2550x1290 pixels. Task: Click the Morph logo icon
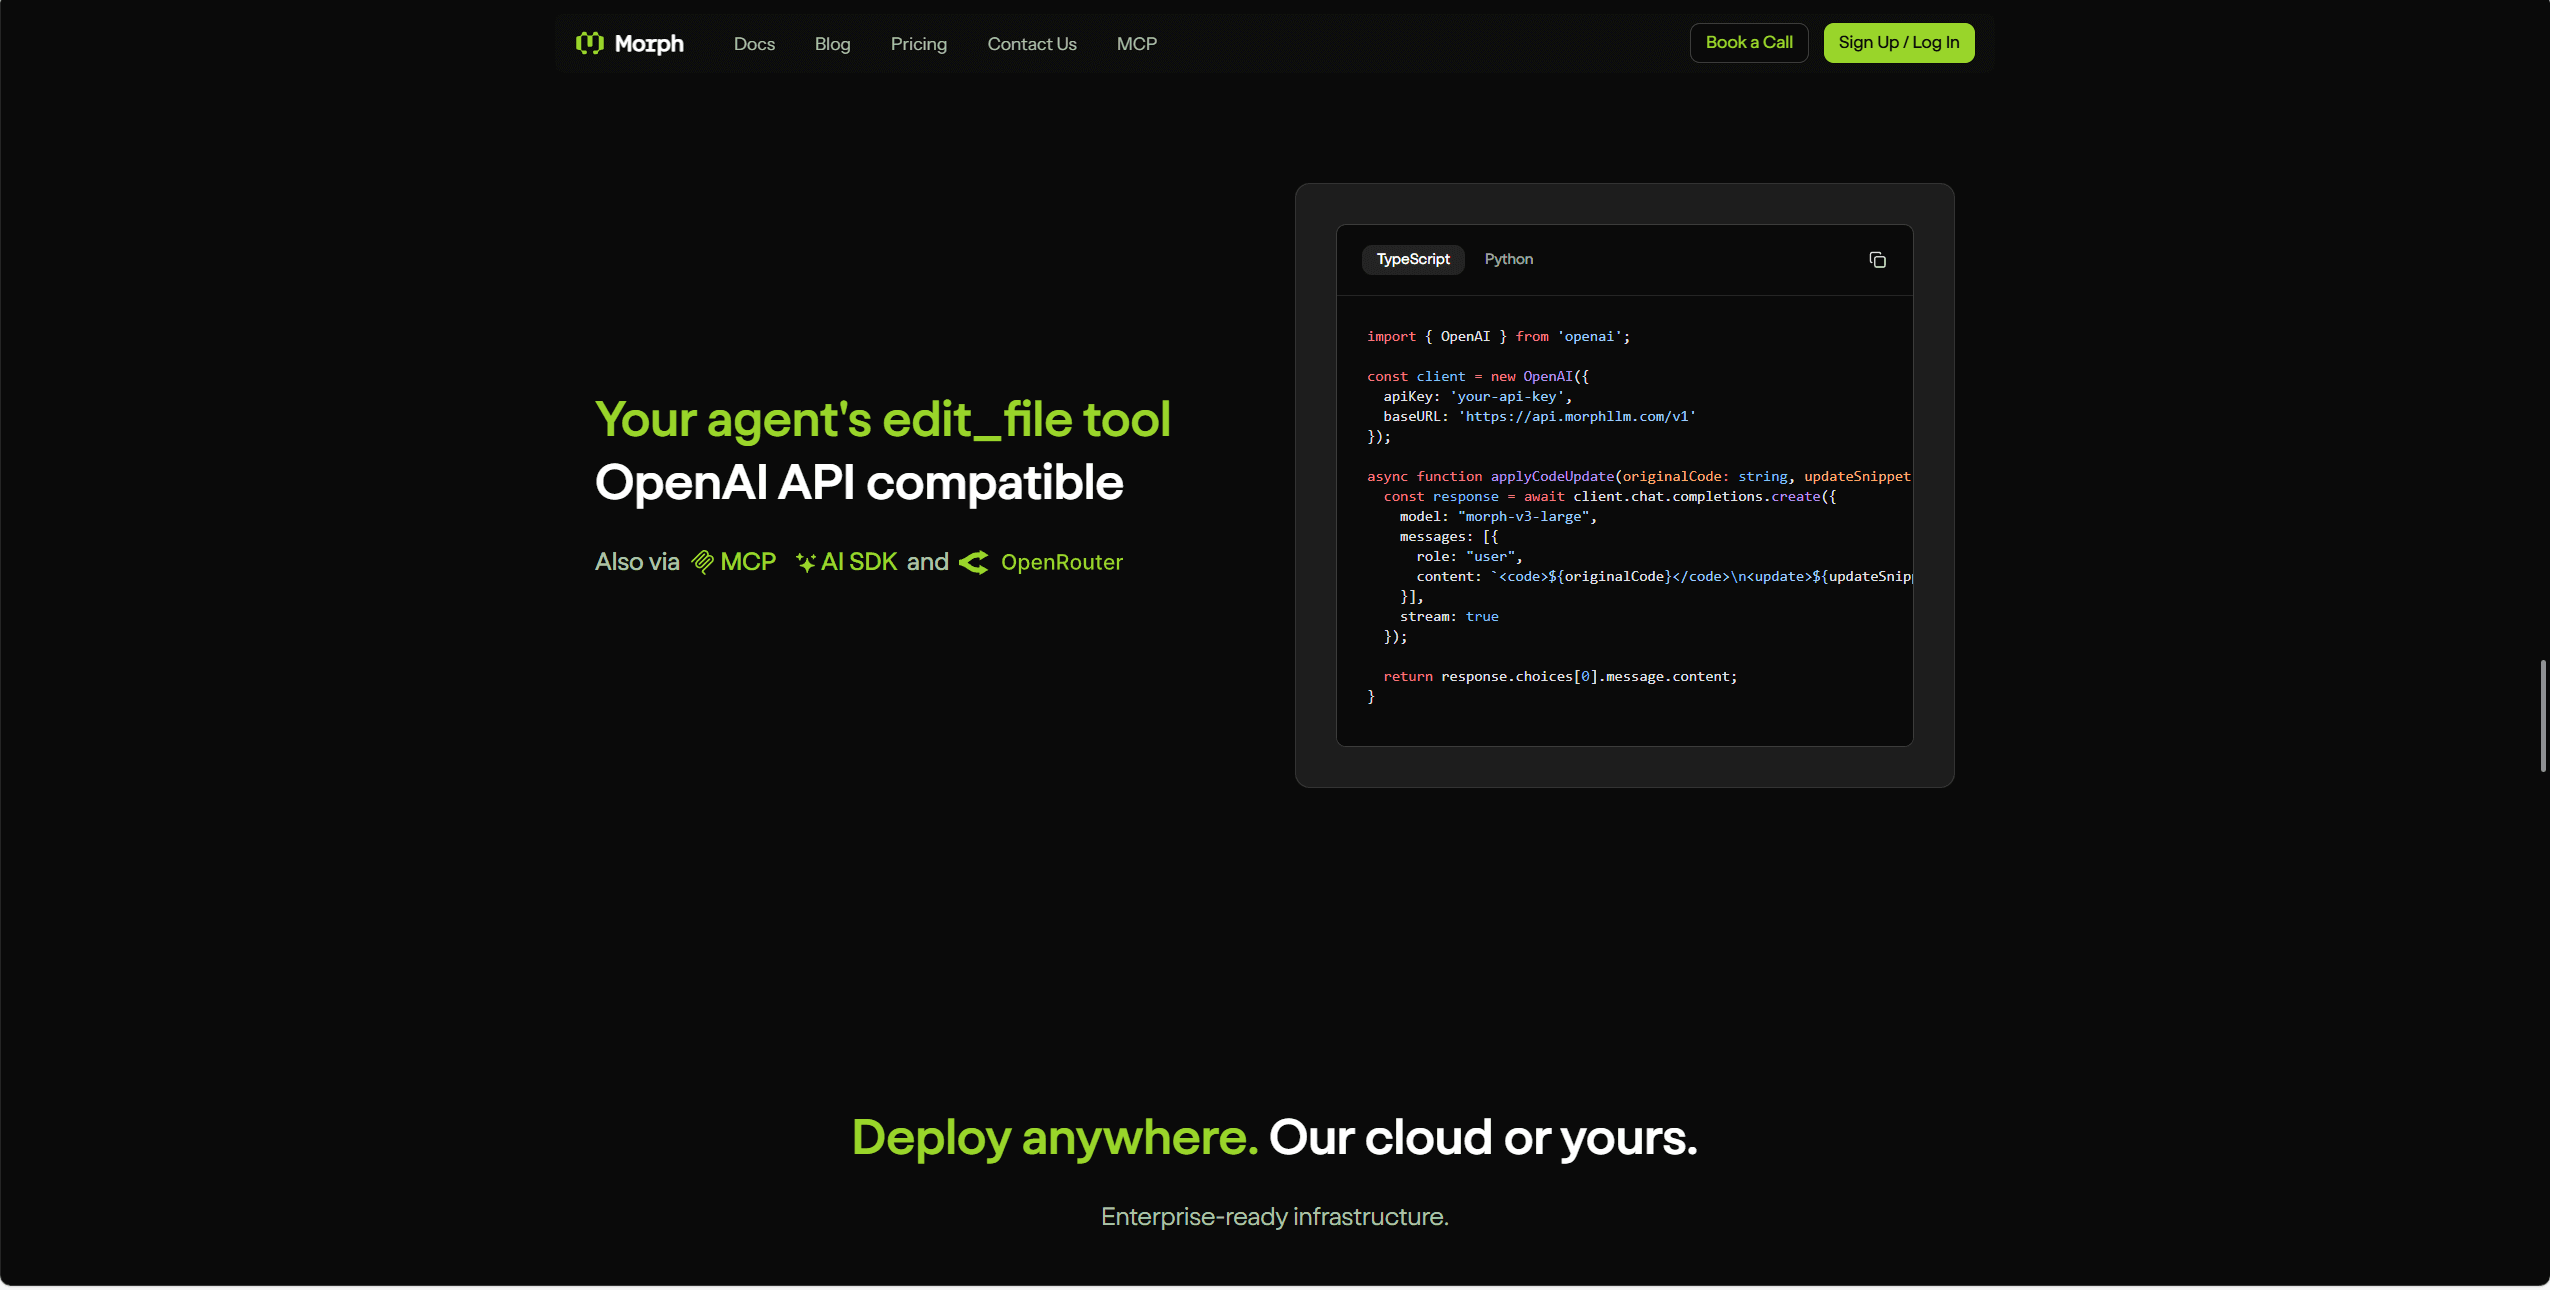[x=590, y=43]
